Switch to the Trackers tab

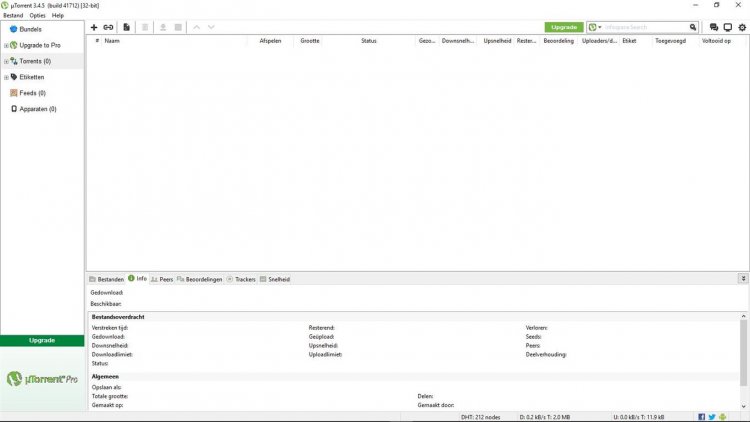(241, 279)
